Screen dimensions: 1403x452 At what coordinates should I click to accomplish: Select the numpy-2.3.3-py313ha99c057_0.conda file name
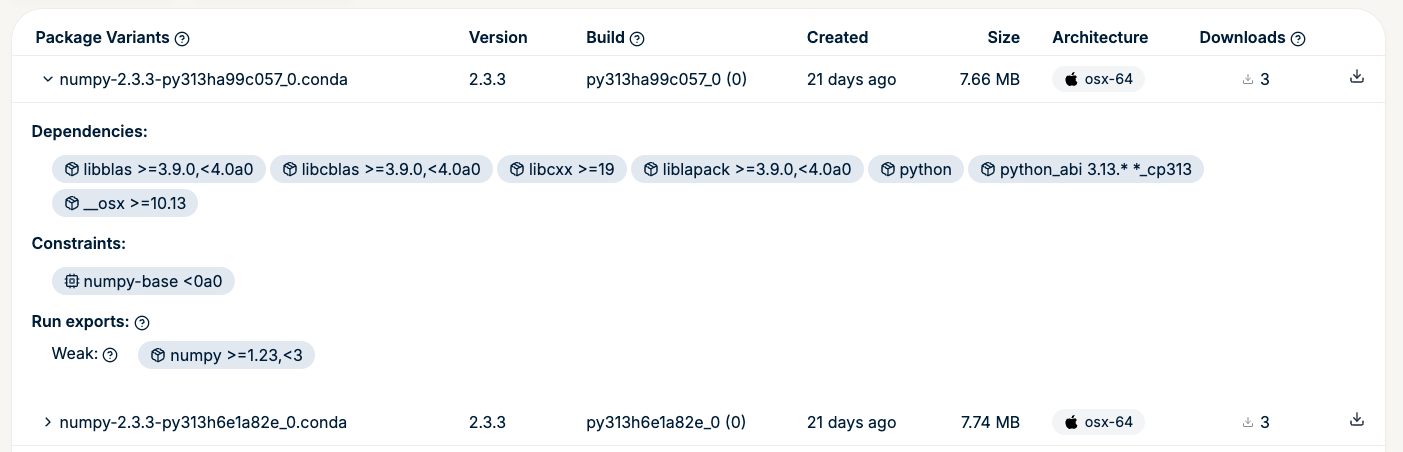(204, 79)
